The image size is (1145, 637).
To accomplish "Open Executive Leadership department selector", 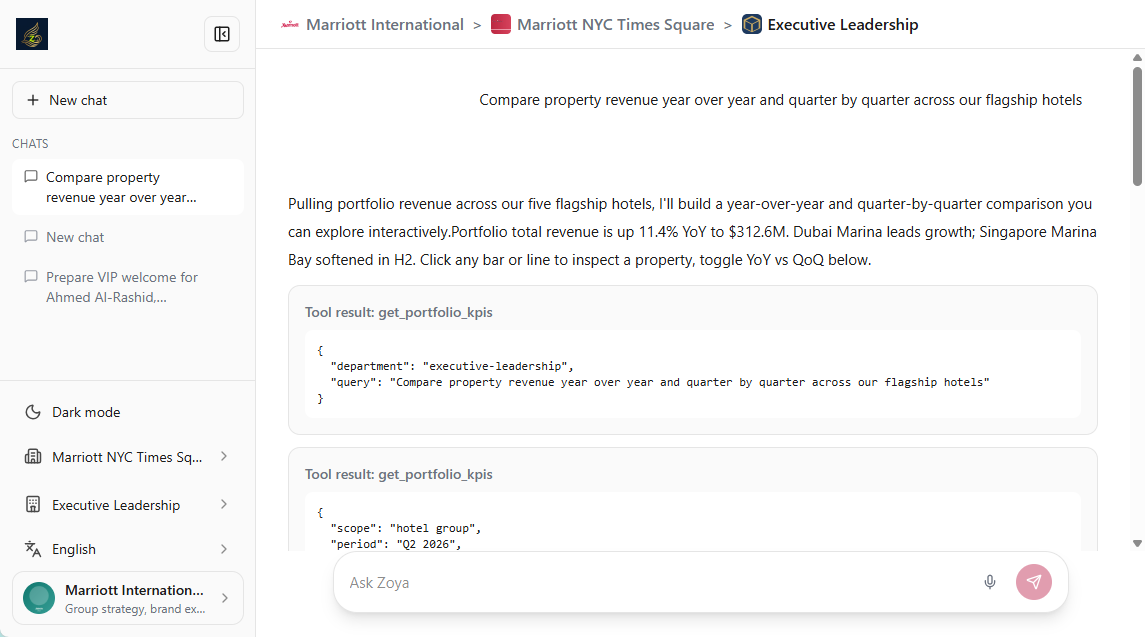I will tap(128, 505).
